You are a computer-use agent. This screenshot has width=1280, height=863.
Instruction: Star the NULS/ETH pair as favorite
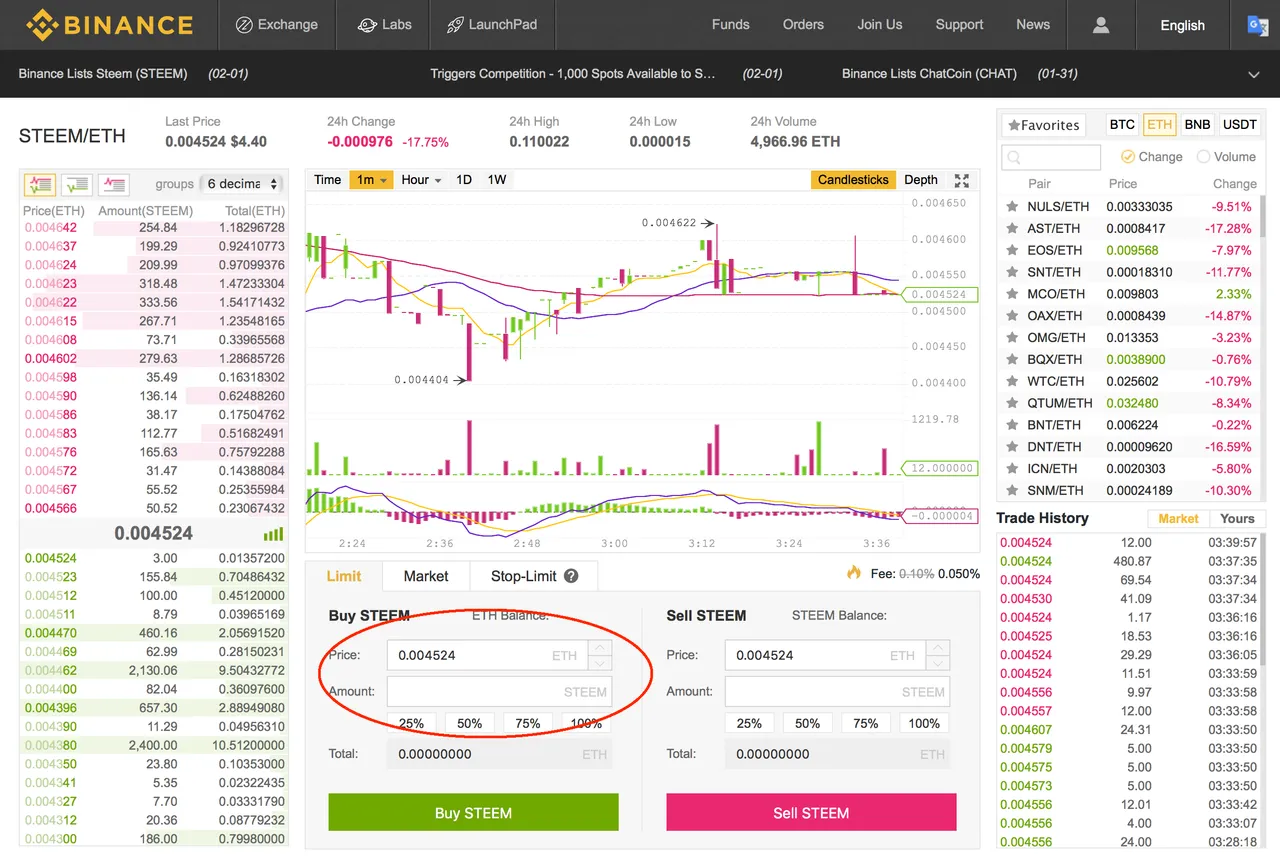[1012, 207]
